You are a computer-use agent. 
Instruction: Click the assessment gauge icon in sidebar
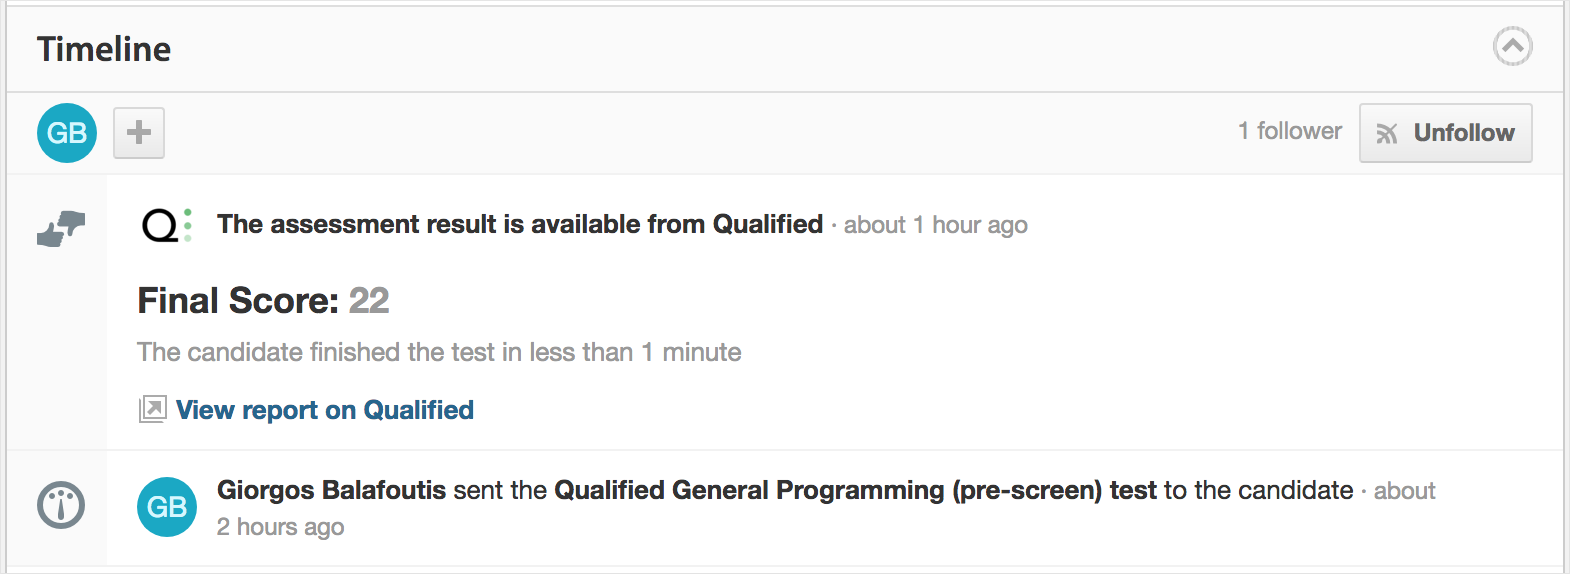coord(61,505)
